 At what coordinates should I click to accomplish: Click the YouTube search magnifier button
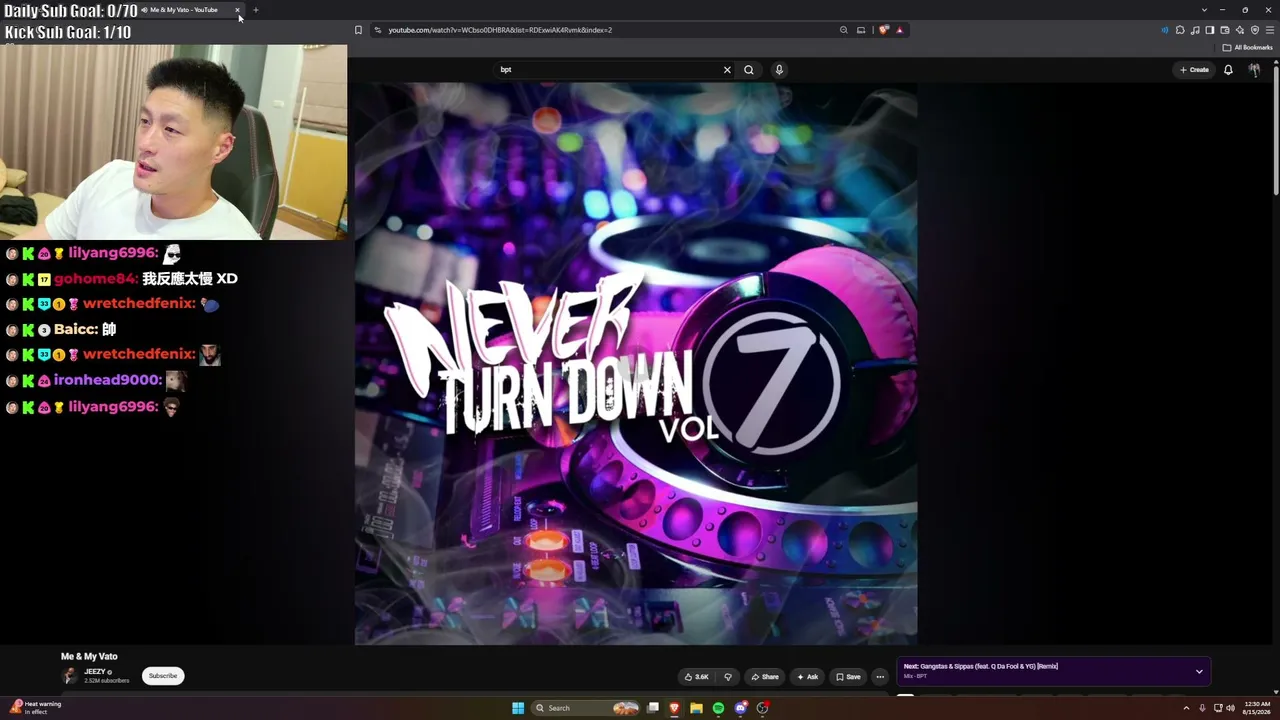pyautogui.click(x=748, y=70)
